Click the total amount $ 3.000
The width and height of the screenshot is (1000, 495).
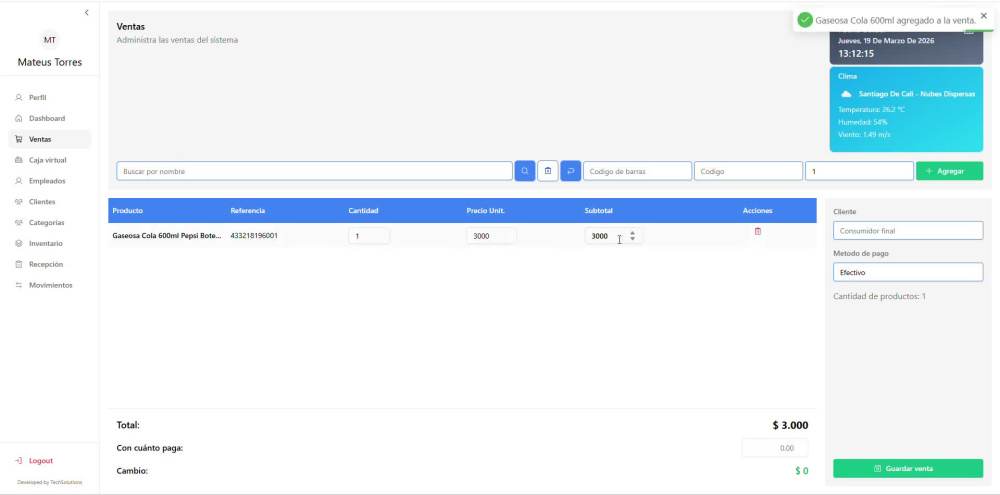[790, 425]
